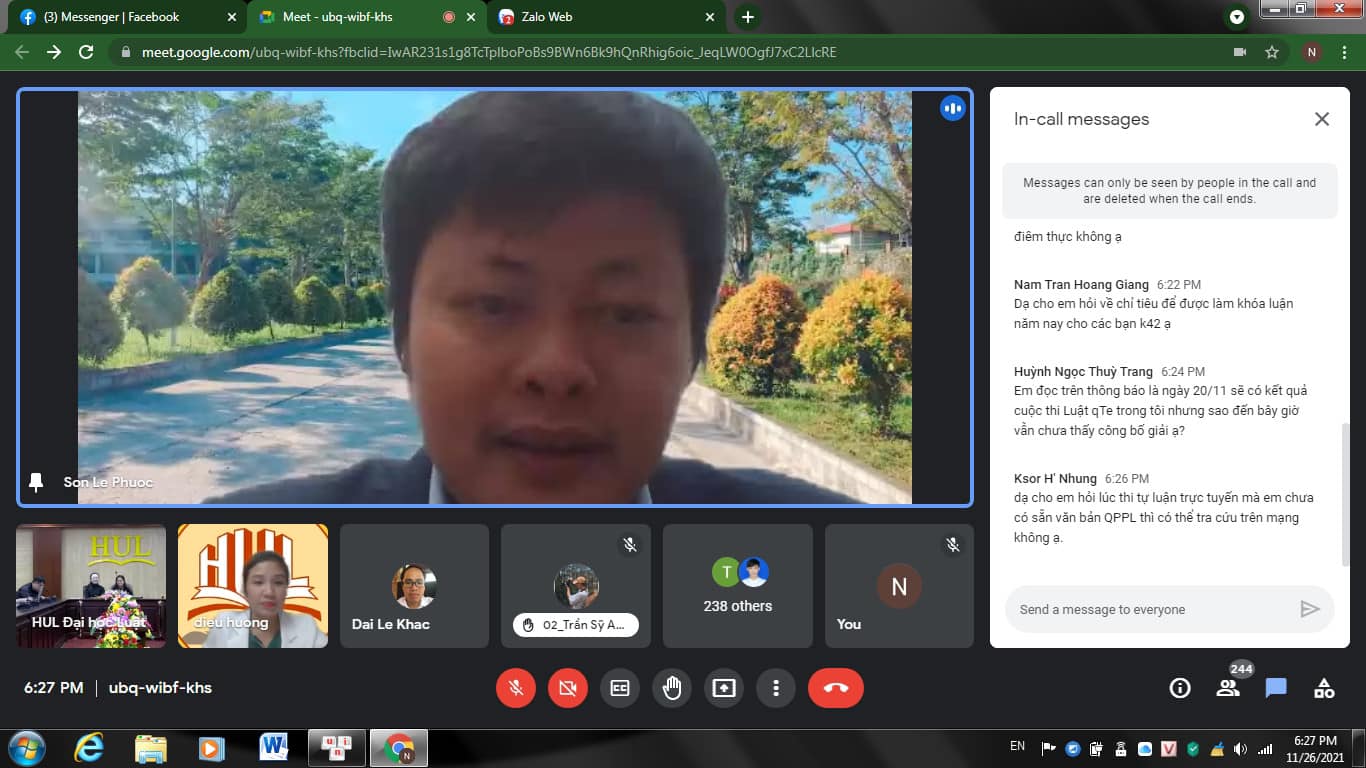The width and height of the screenshot is (1366, 768).
Task: Toggle the chat panel icon
Action: (x=1276, y=688)
